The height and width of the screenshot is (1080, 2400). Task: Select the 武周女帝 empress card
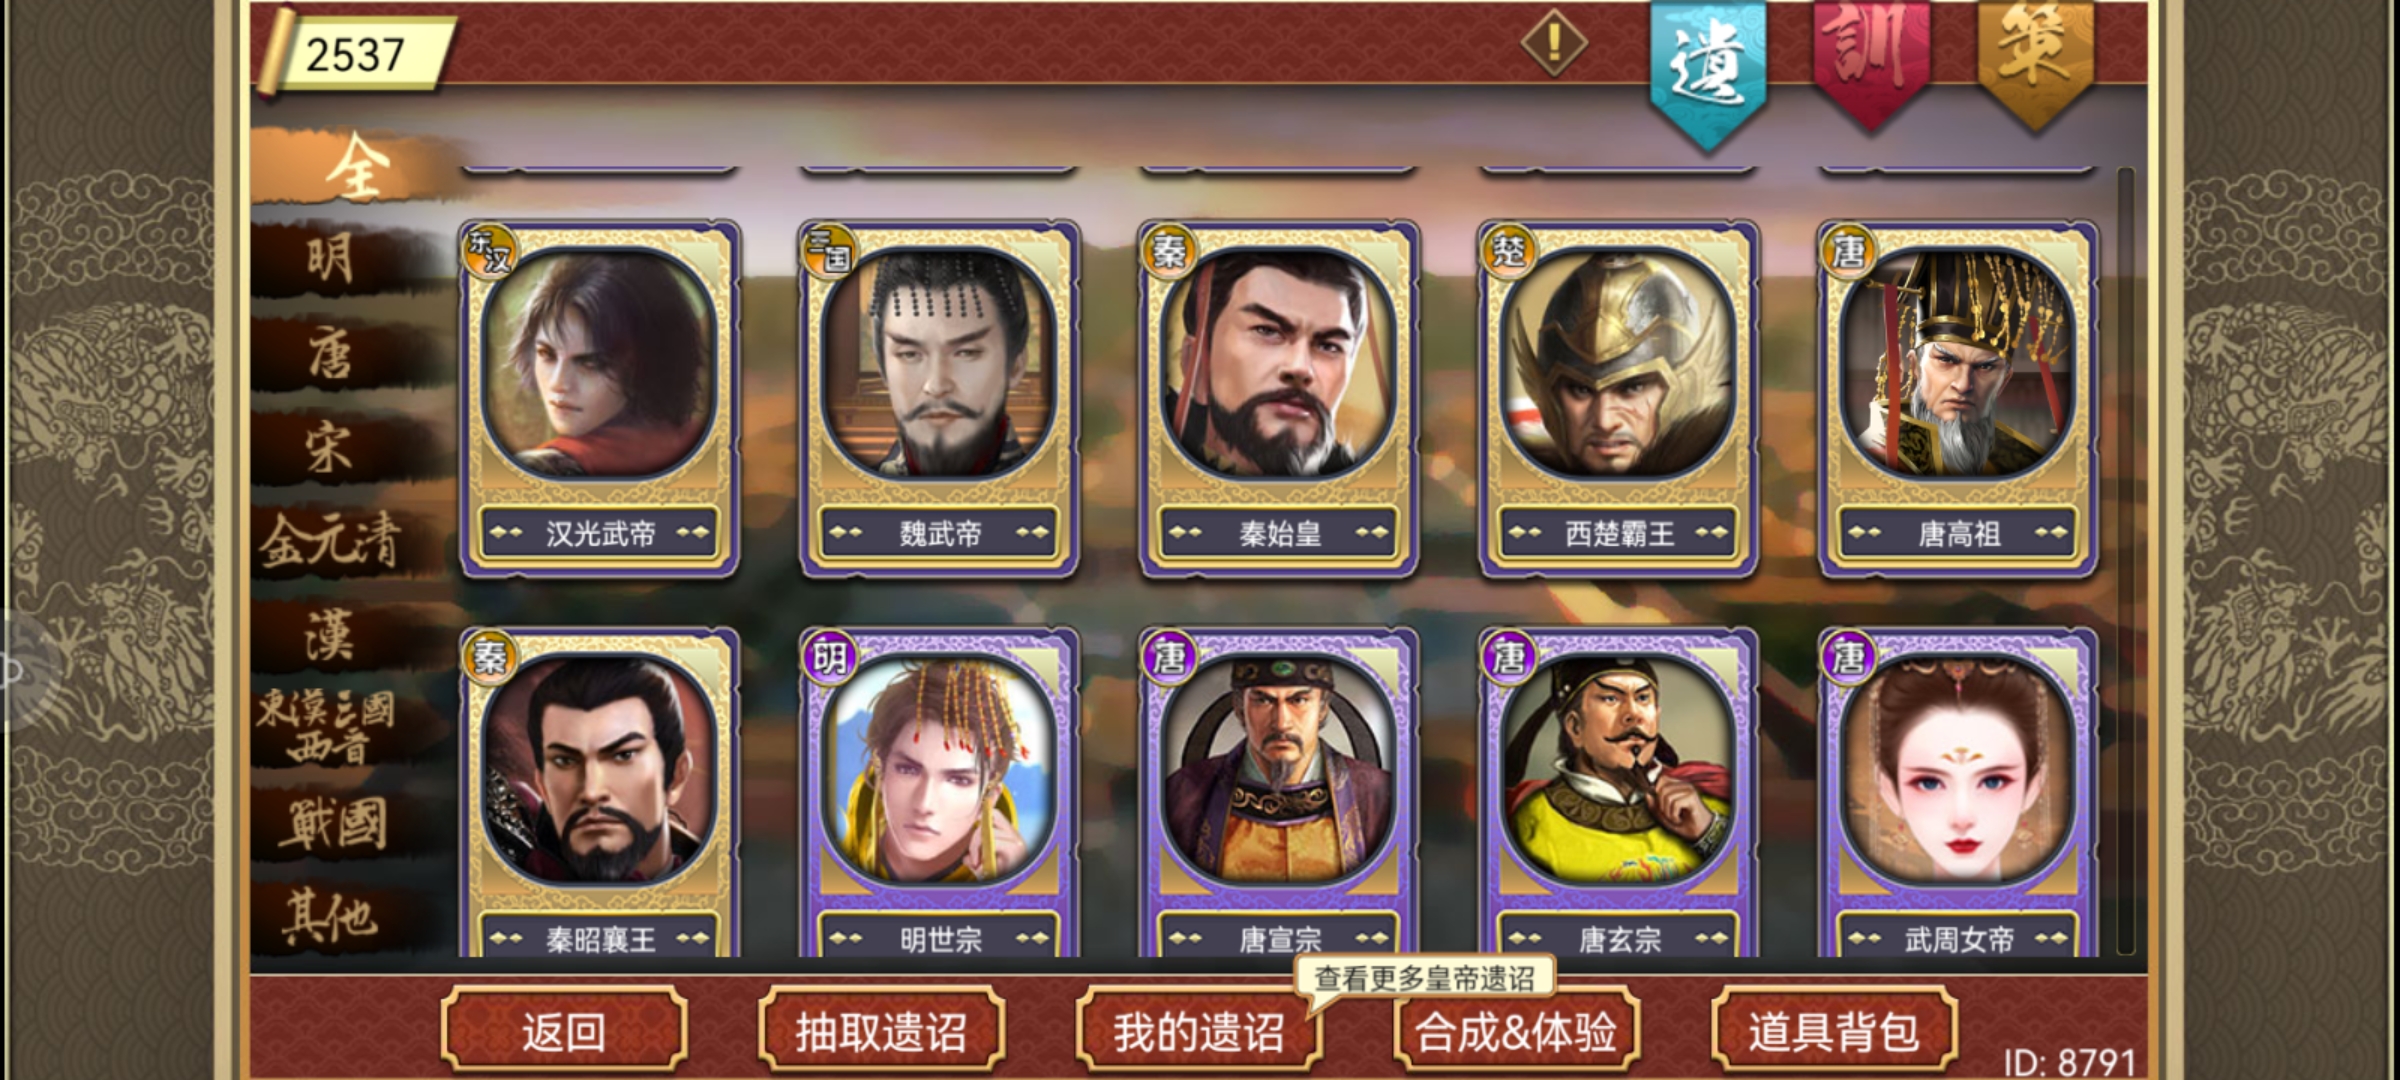1958,792
